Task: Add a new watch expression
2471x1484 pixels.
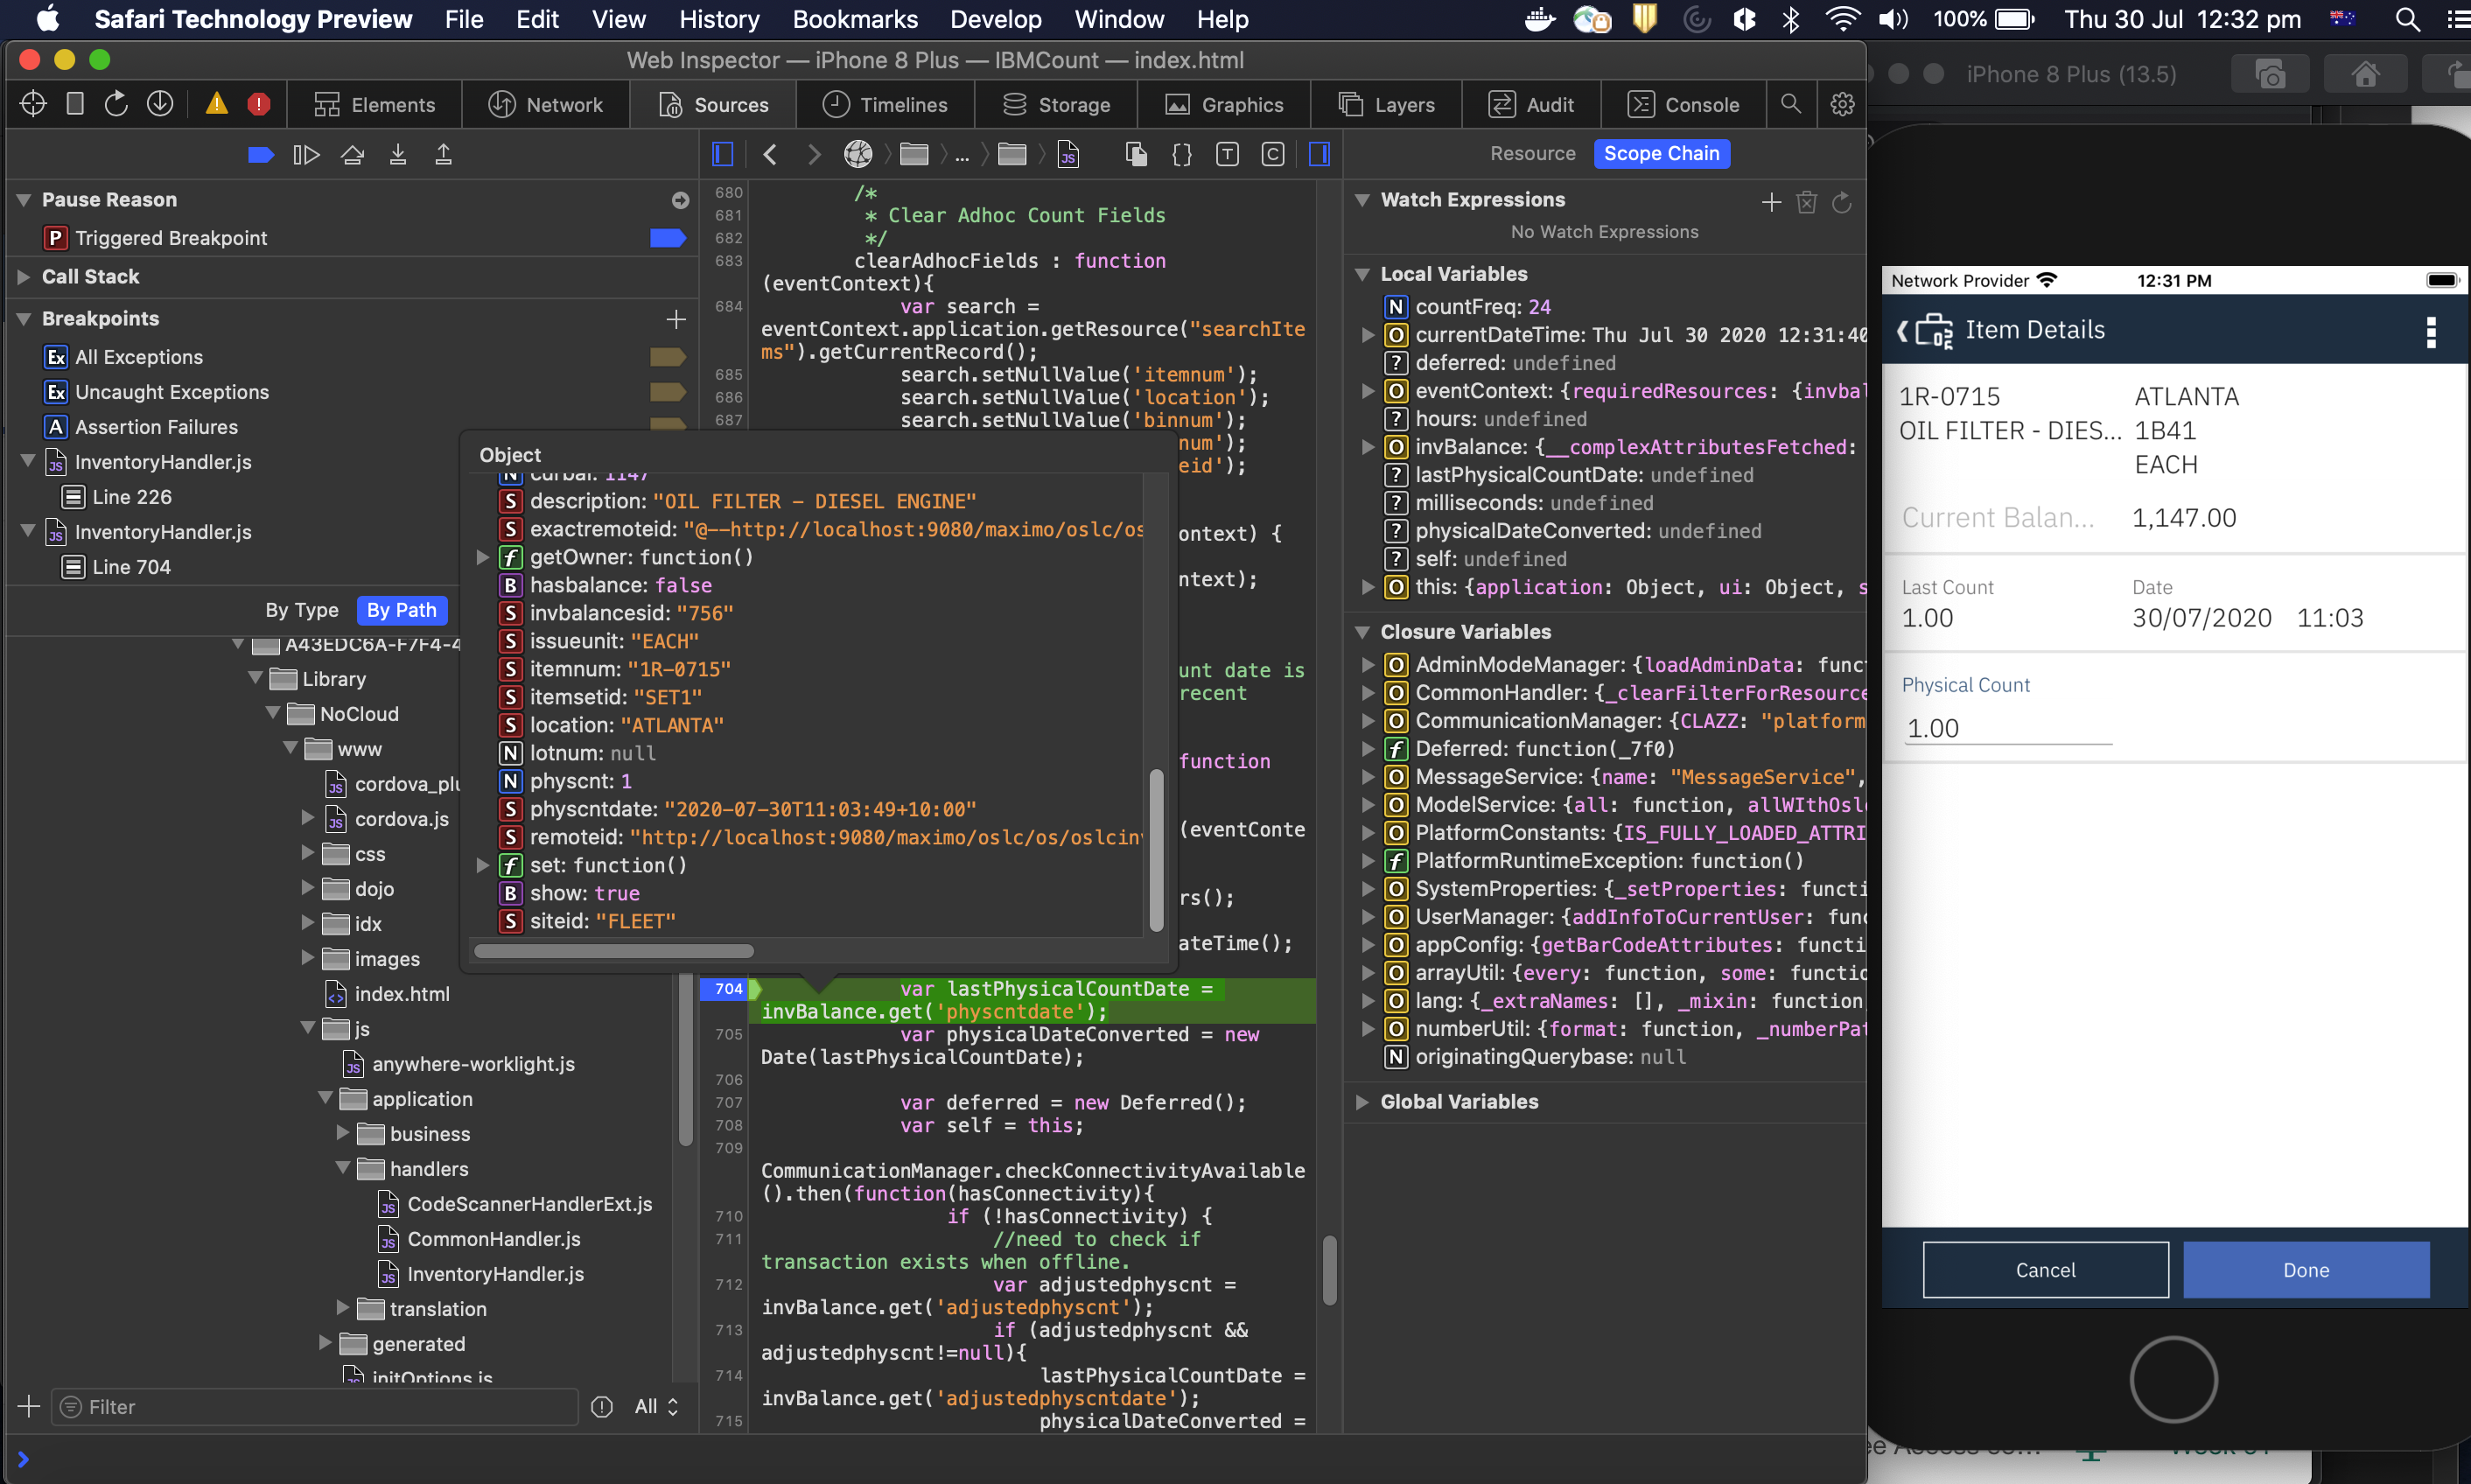Action: [x=1771, y=202]
